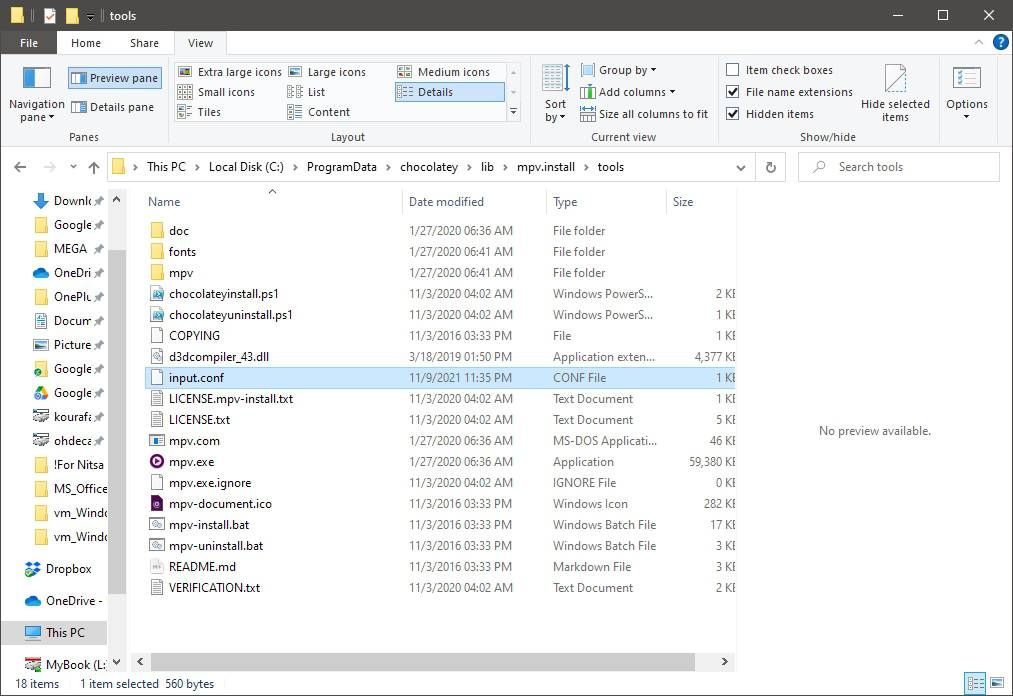Expand the layout gallery more arrow

click(x=514, y=112)
